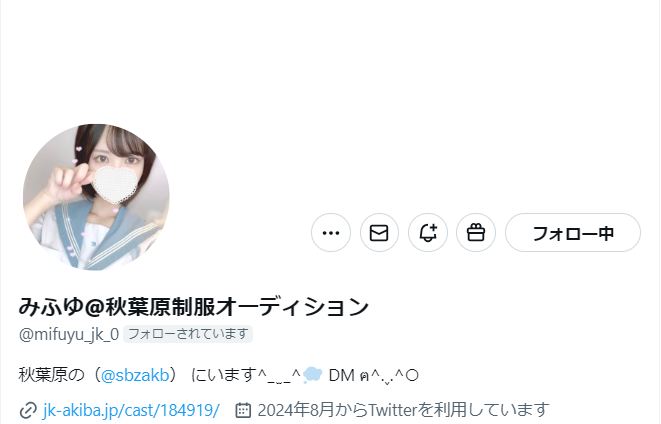Click the display name みふゆ@秋葉原制服オーディション

[193, 306]
